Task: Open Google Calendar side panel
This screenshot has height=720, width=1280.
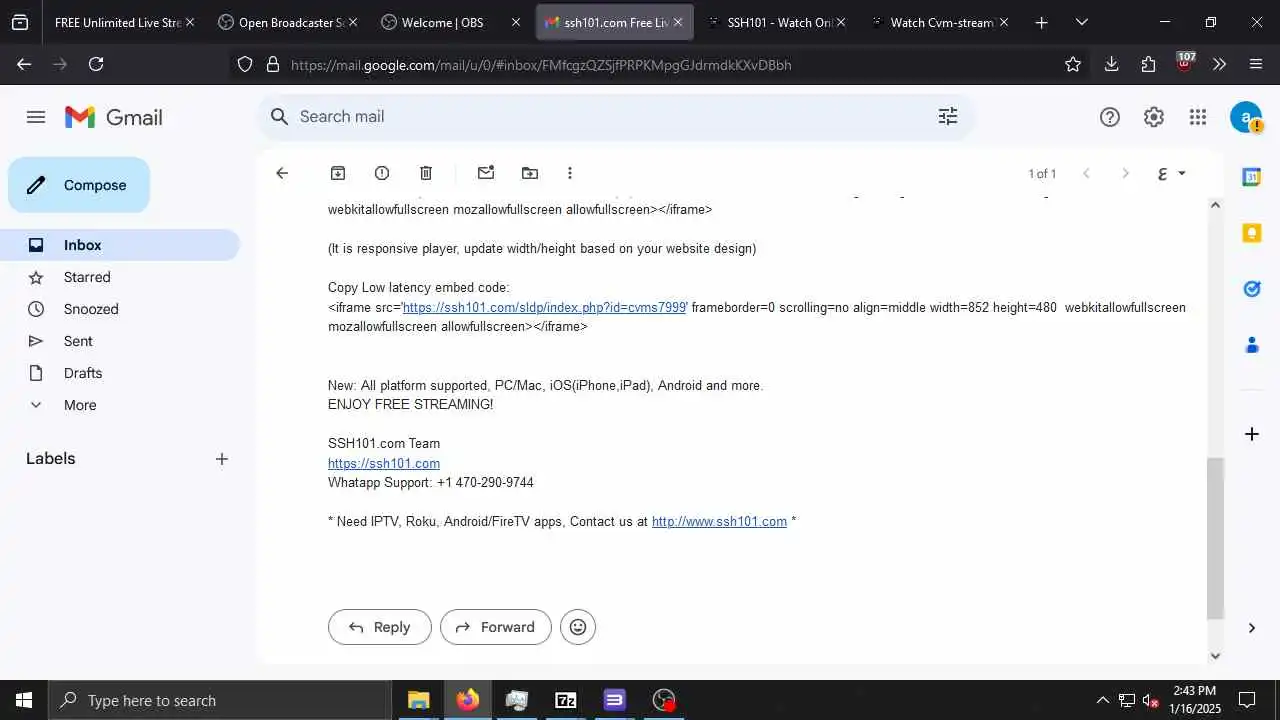Action: 1251,177
